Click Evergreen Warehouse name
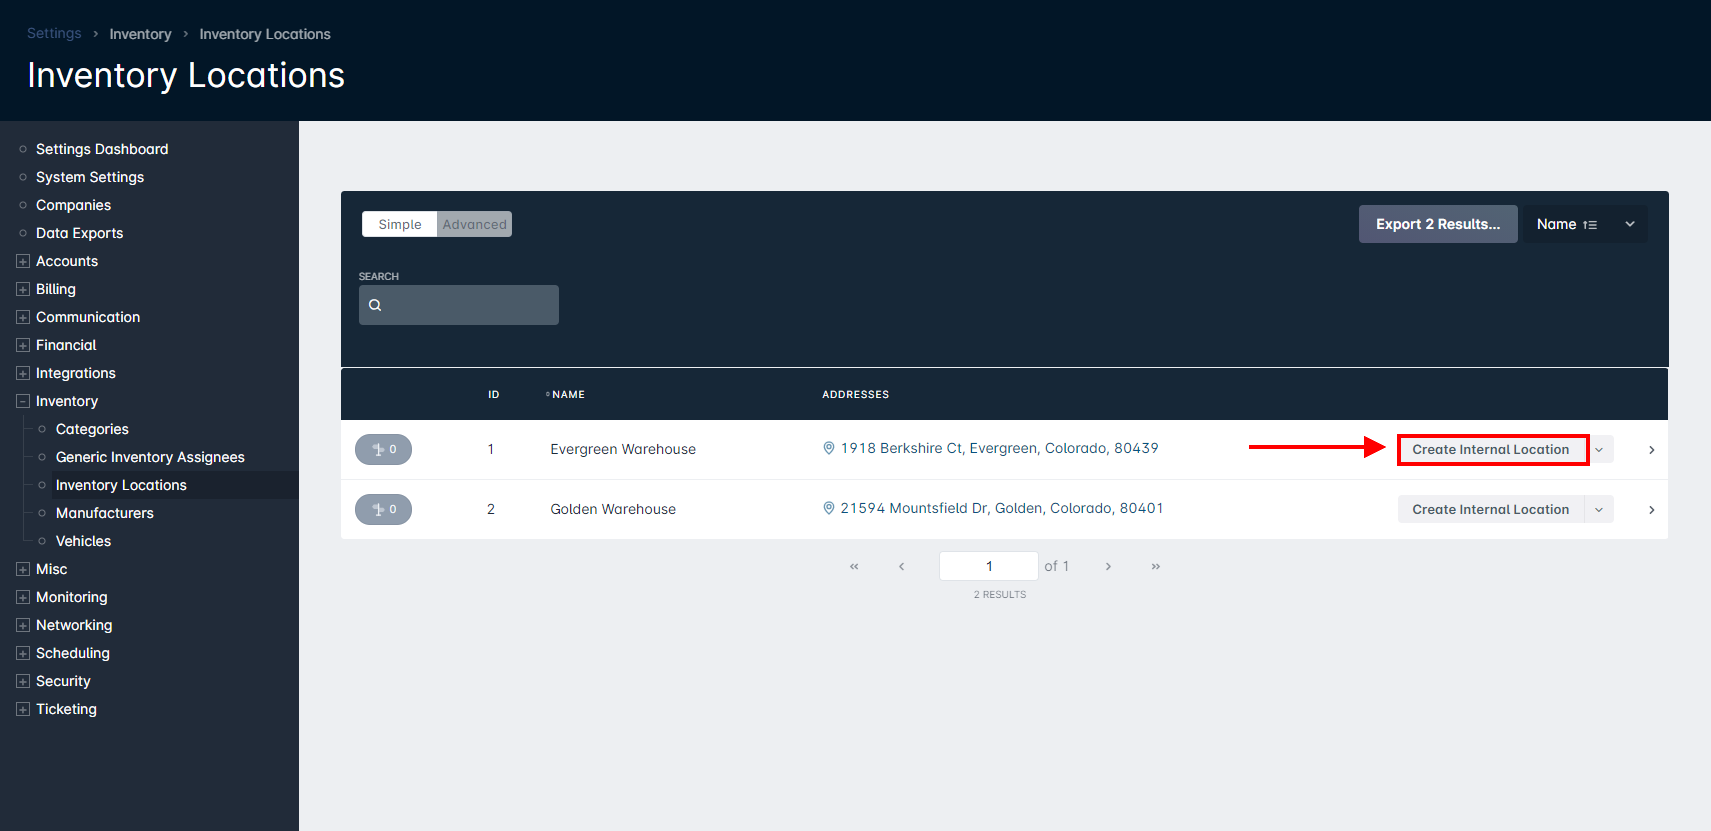This screenshot has width=1711, height=831. click(x=623, y=449)
